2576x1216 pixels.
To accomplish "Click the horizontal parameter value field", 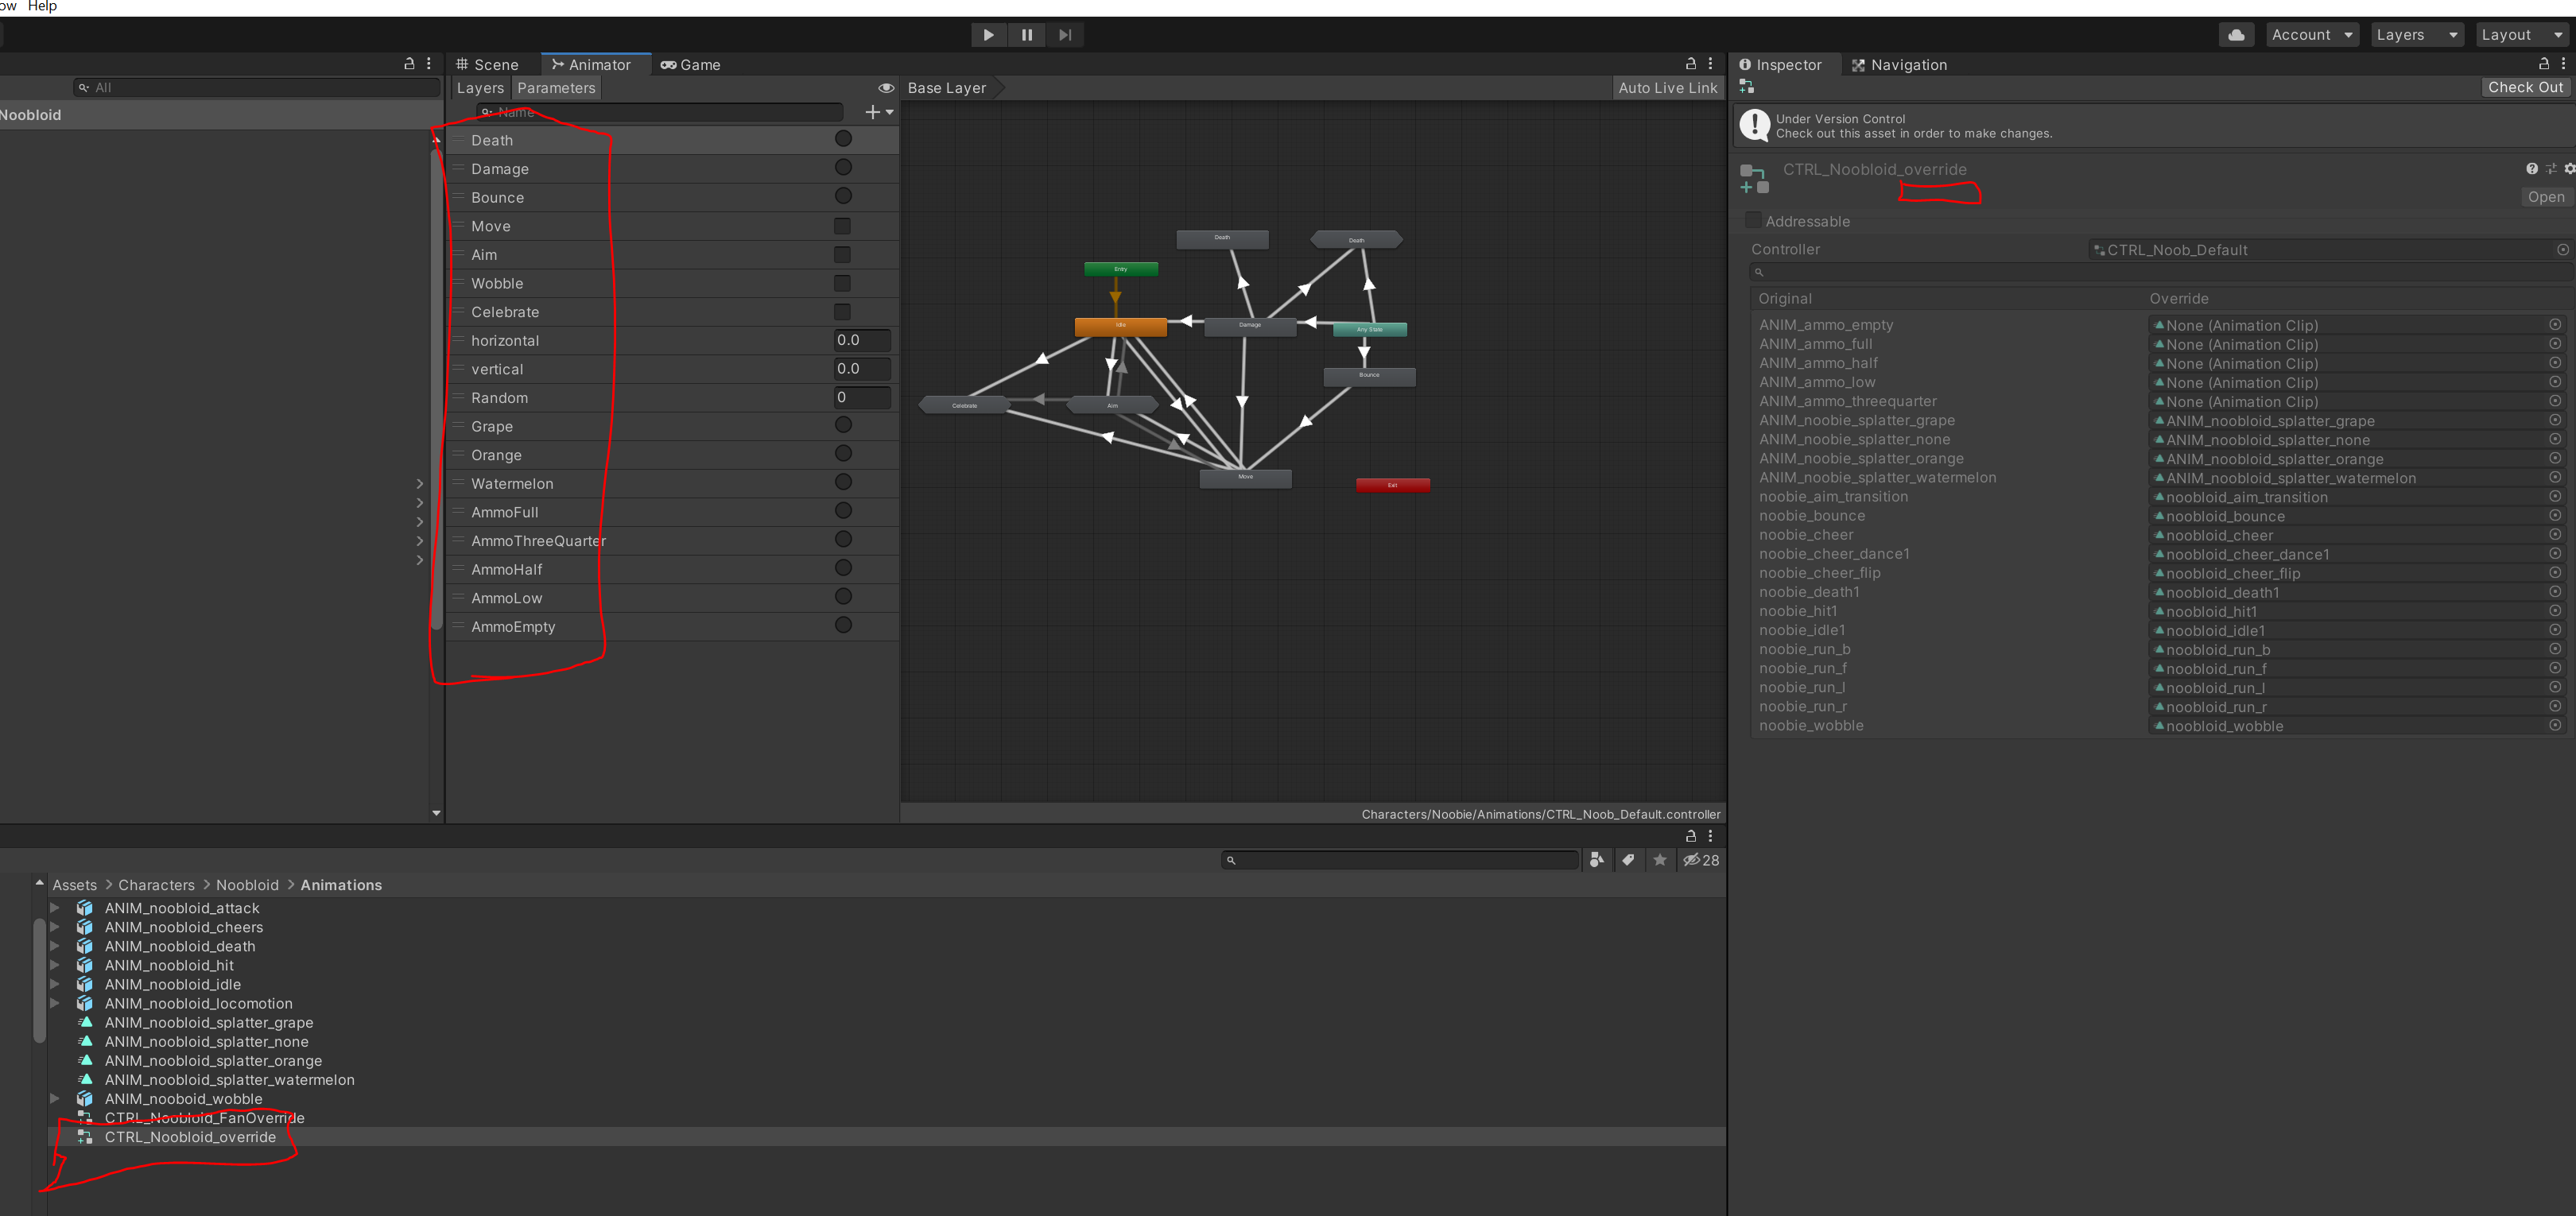I will click(x=861, y=341).
